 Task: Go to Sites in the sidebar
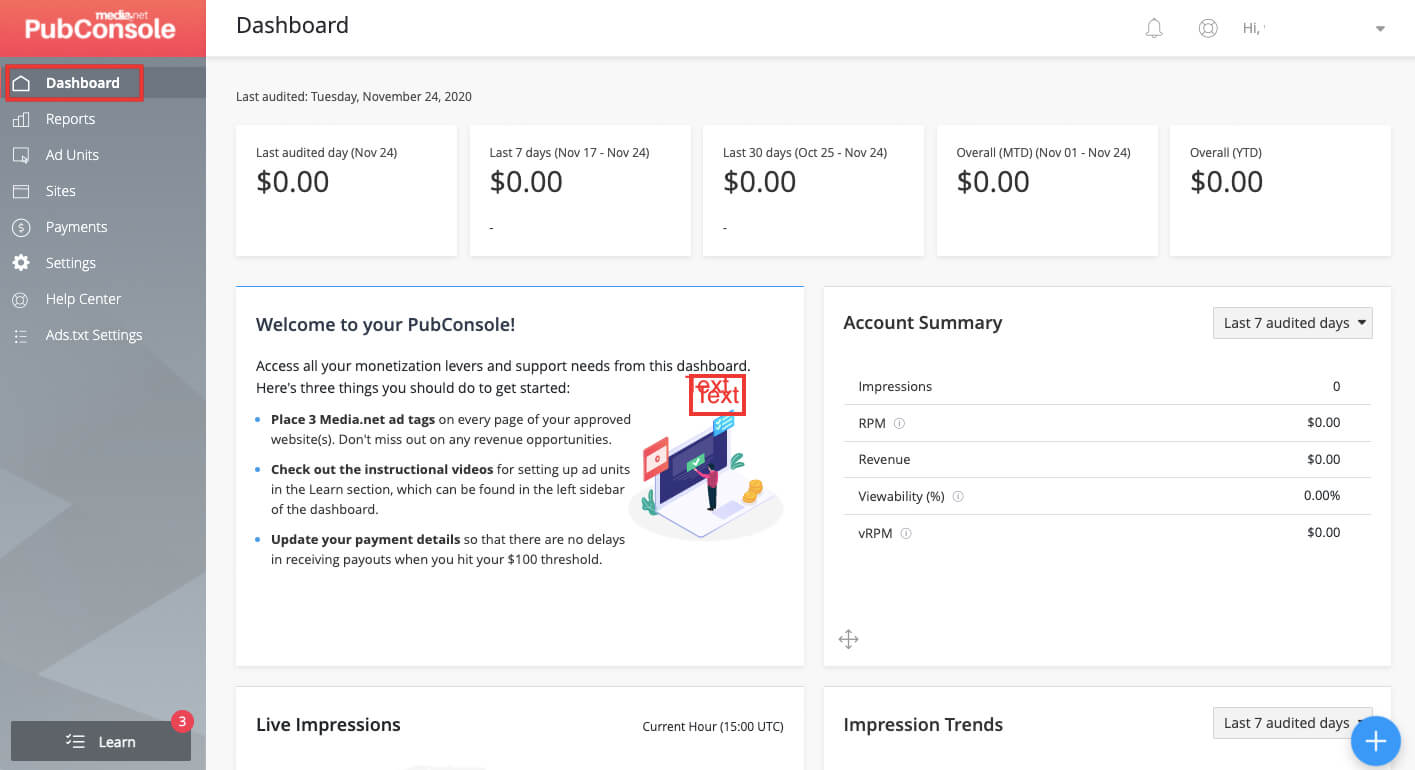click(61, 191)
